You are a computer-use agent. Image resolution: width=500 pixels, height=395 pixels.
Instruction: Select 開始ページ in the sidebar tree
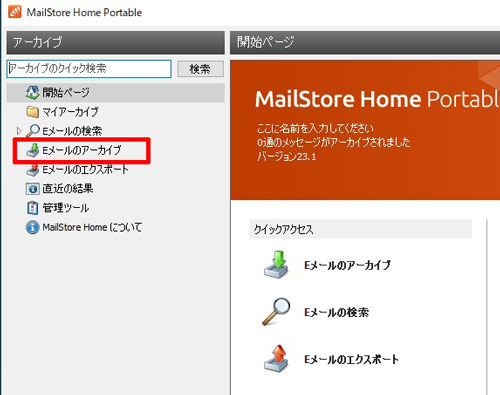click(115, 92)
